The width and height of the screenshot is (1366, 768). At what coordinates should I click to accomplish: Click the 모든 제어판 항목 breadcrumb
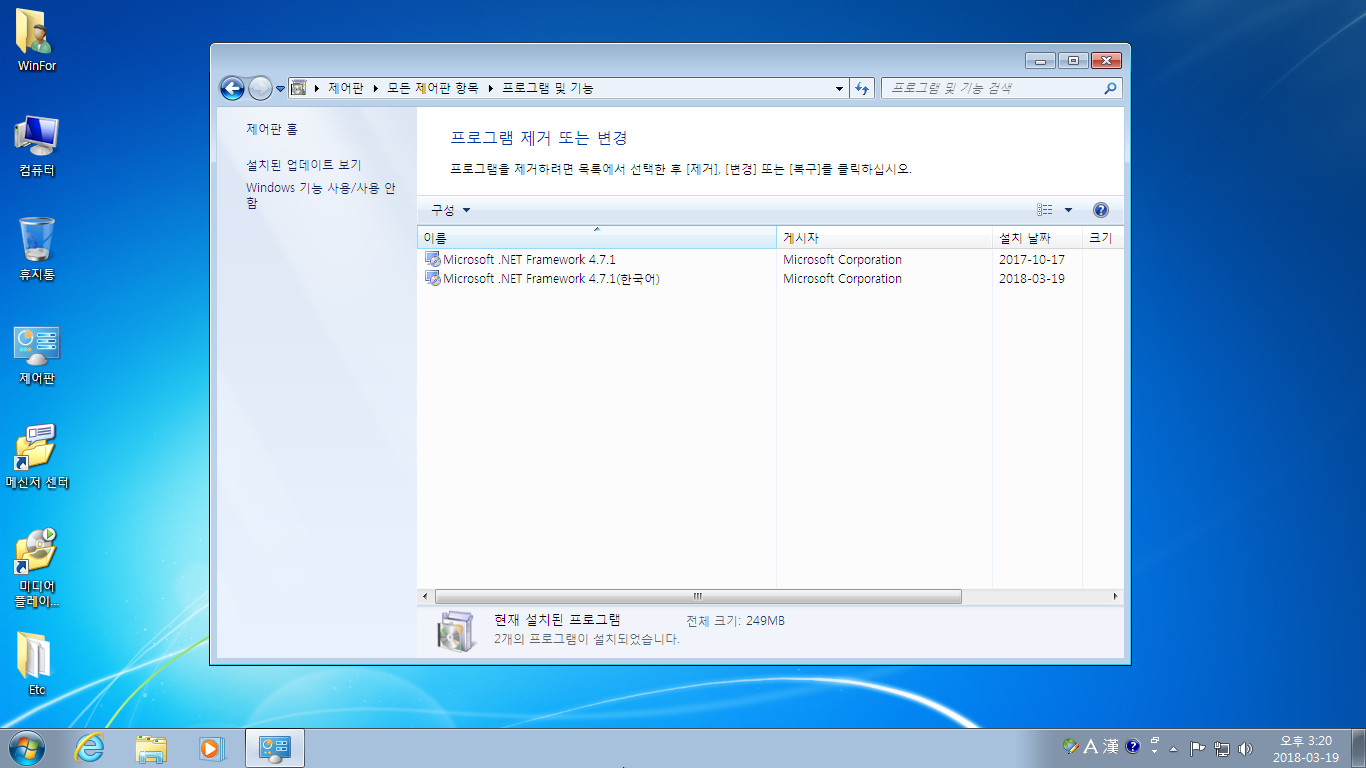point(432,88)
